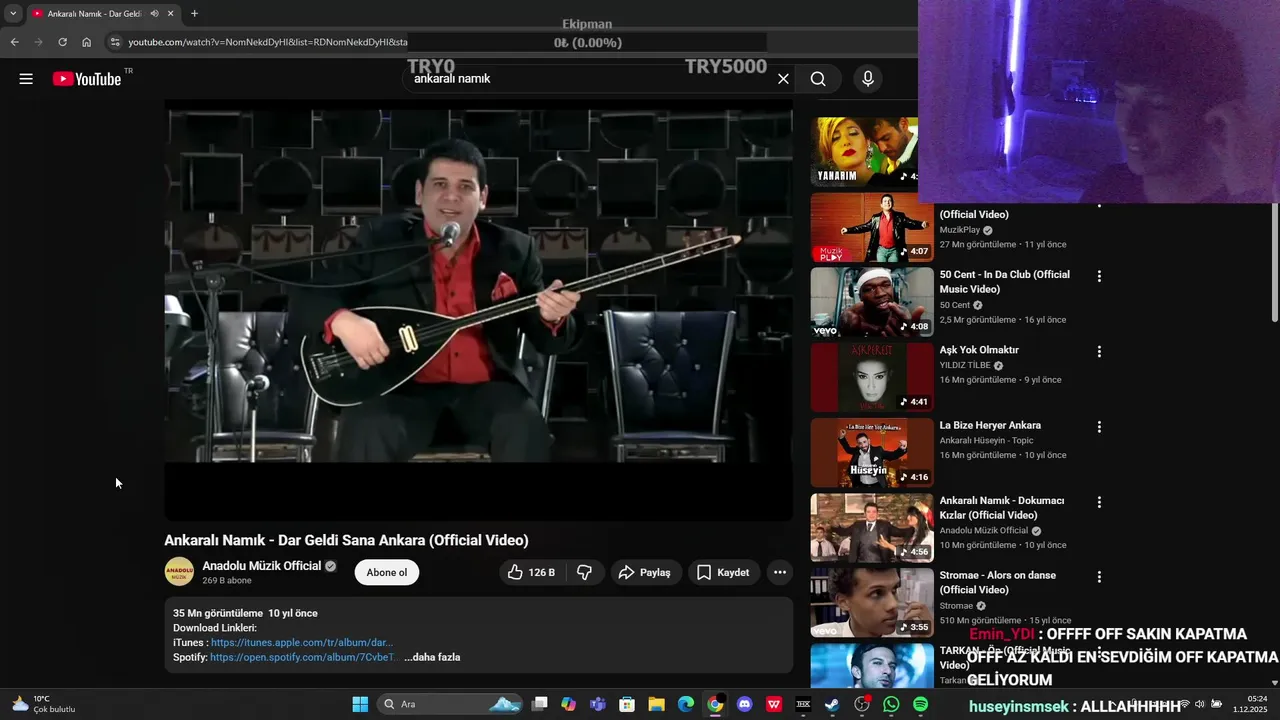
Task: Start voice search with the microphone
Action: pyautogui.click(x=867, y=79)
